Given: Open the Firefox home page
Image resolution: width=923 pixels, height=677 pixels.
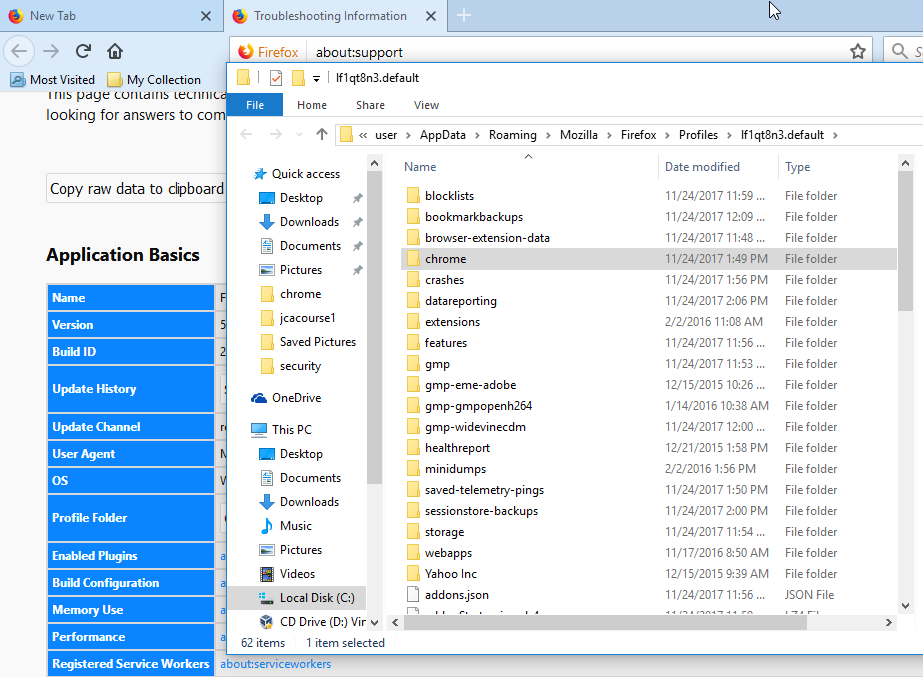Looking at the screenshot, I should pos(115,51).
